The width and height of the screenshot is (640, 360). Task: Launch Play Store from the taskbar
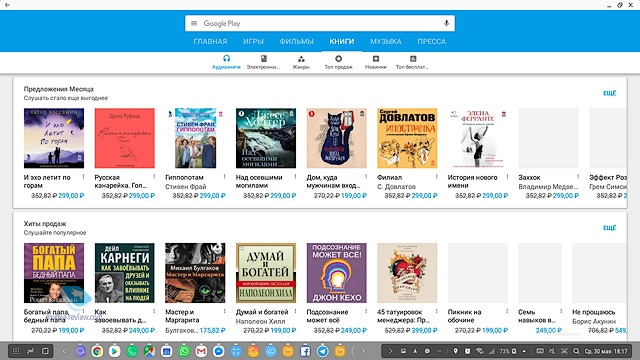pos(114,351)
